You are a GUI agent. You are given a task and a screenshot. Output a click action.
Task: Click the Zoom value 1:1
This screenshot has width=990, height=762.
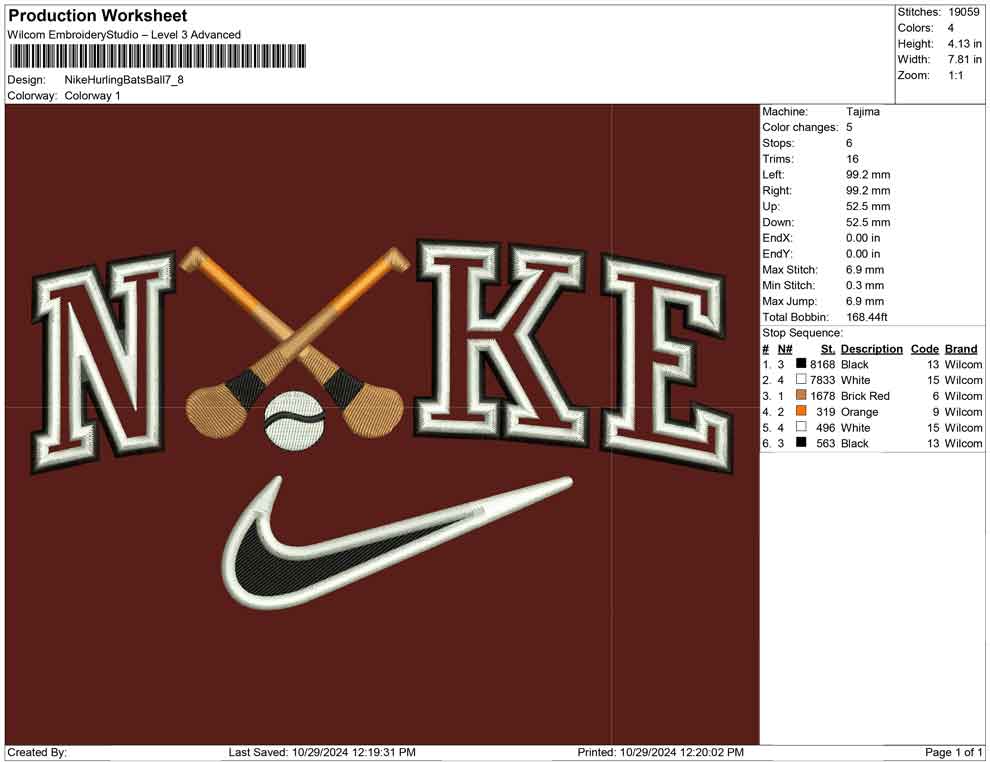click(955, 75)
